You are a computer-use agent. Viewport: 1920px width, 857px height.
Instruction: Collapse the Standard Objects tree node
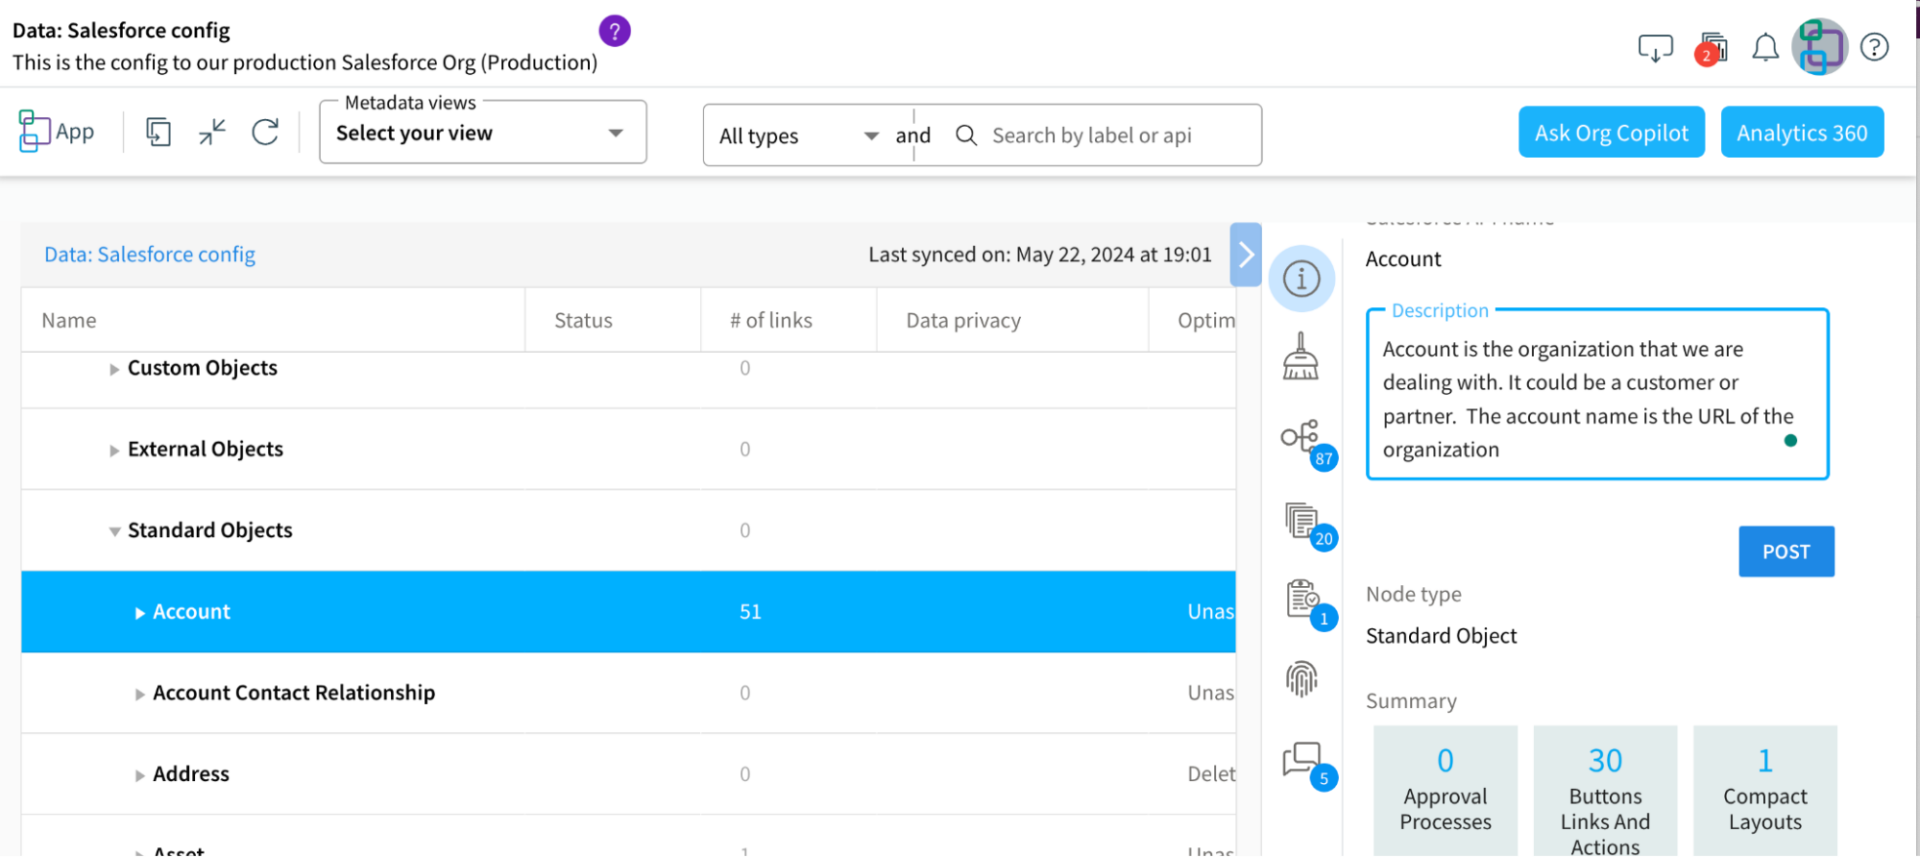[x=114, y=531]
